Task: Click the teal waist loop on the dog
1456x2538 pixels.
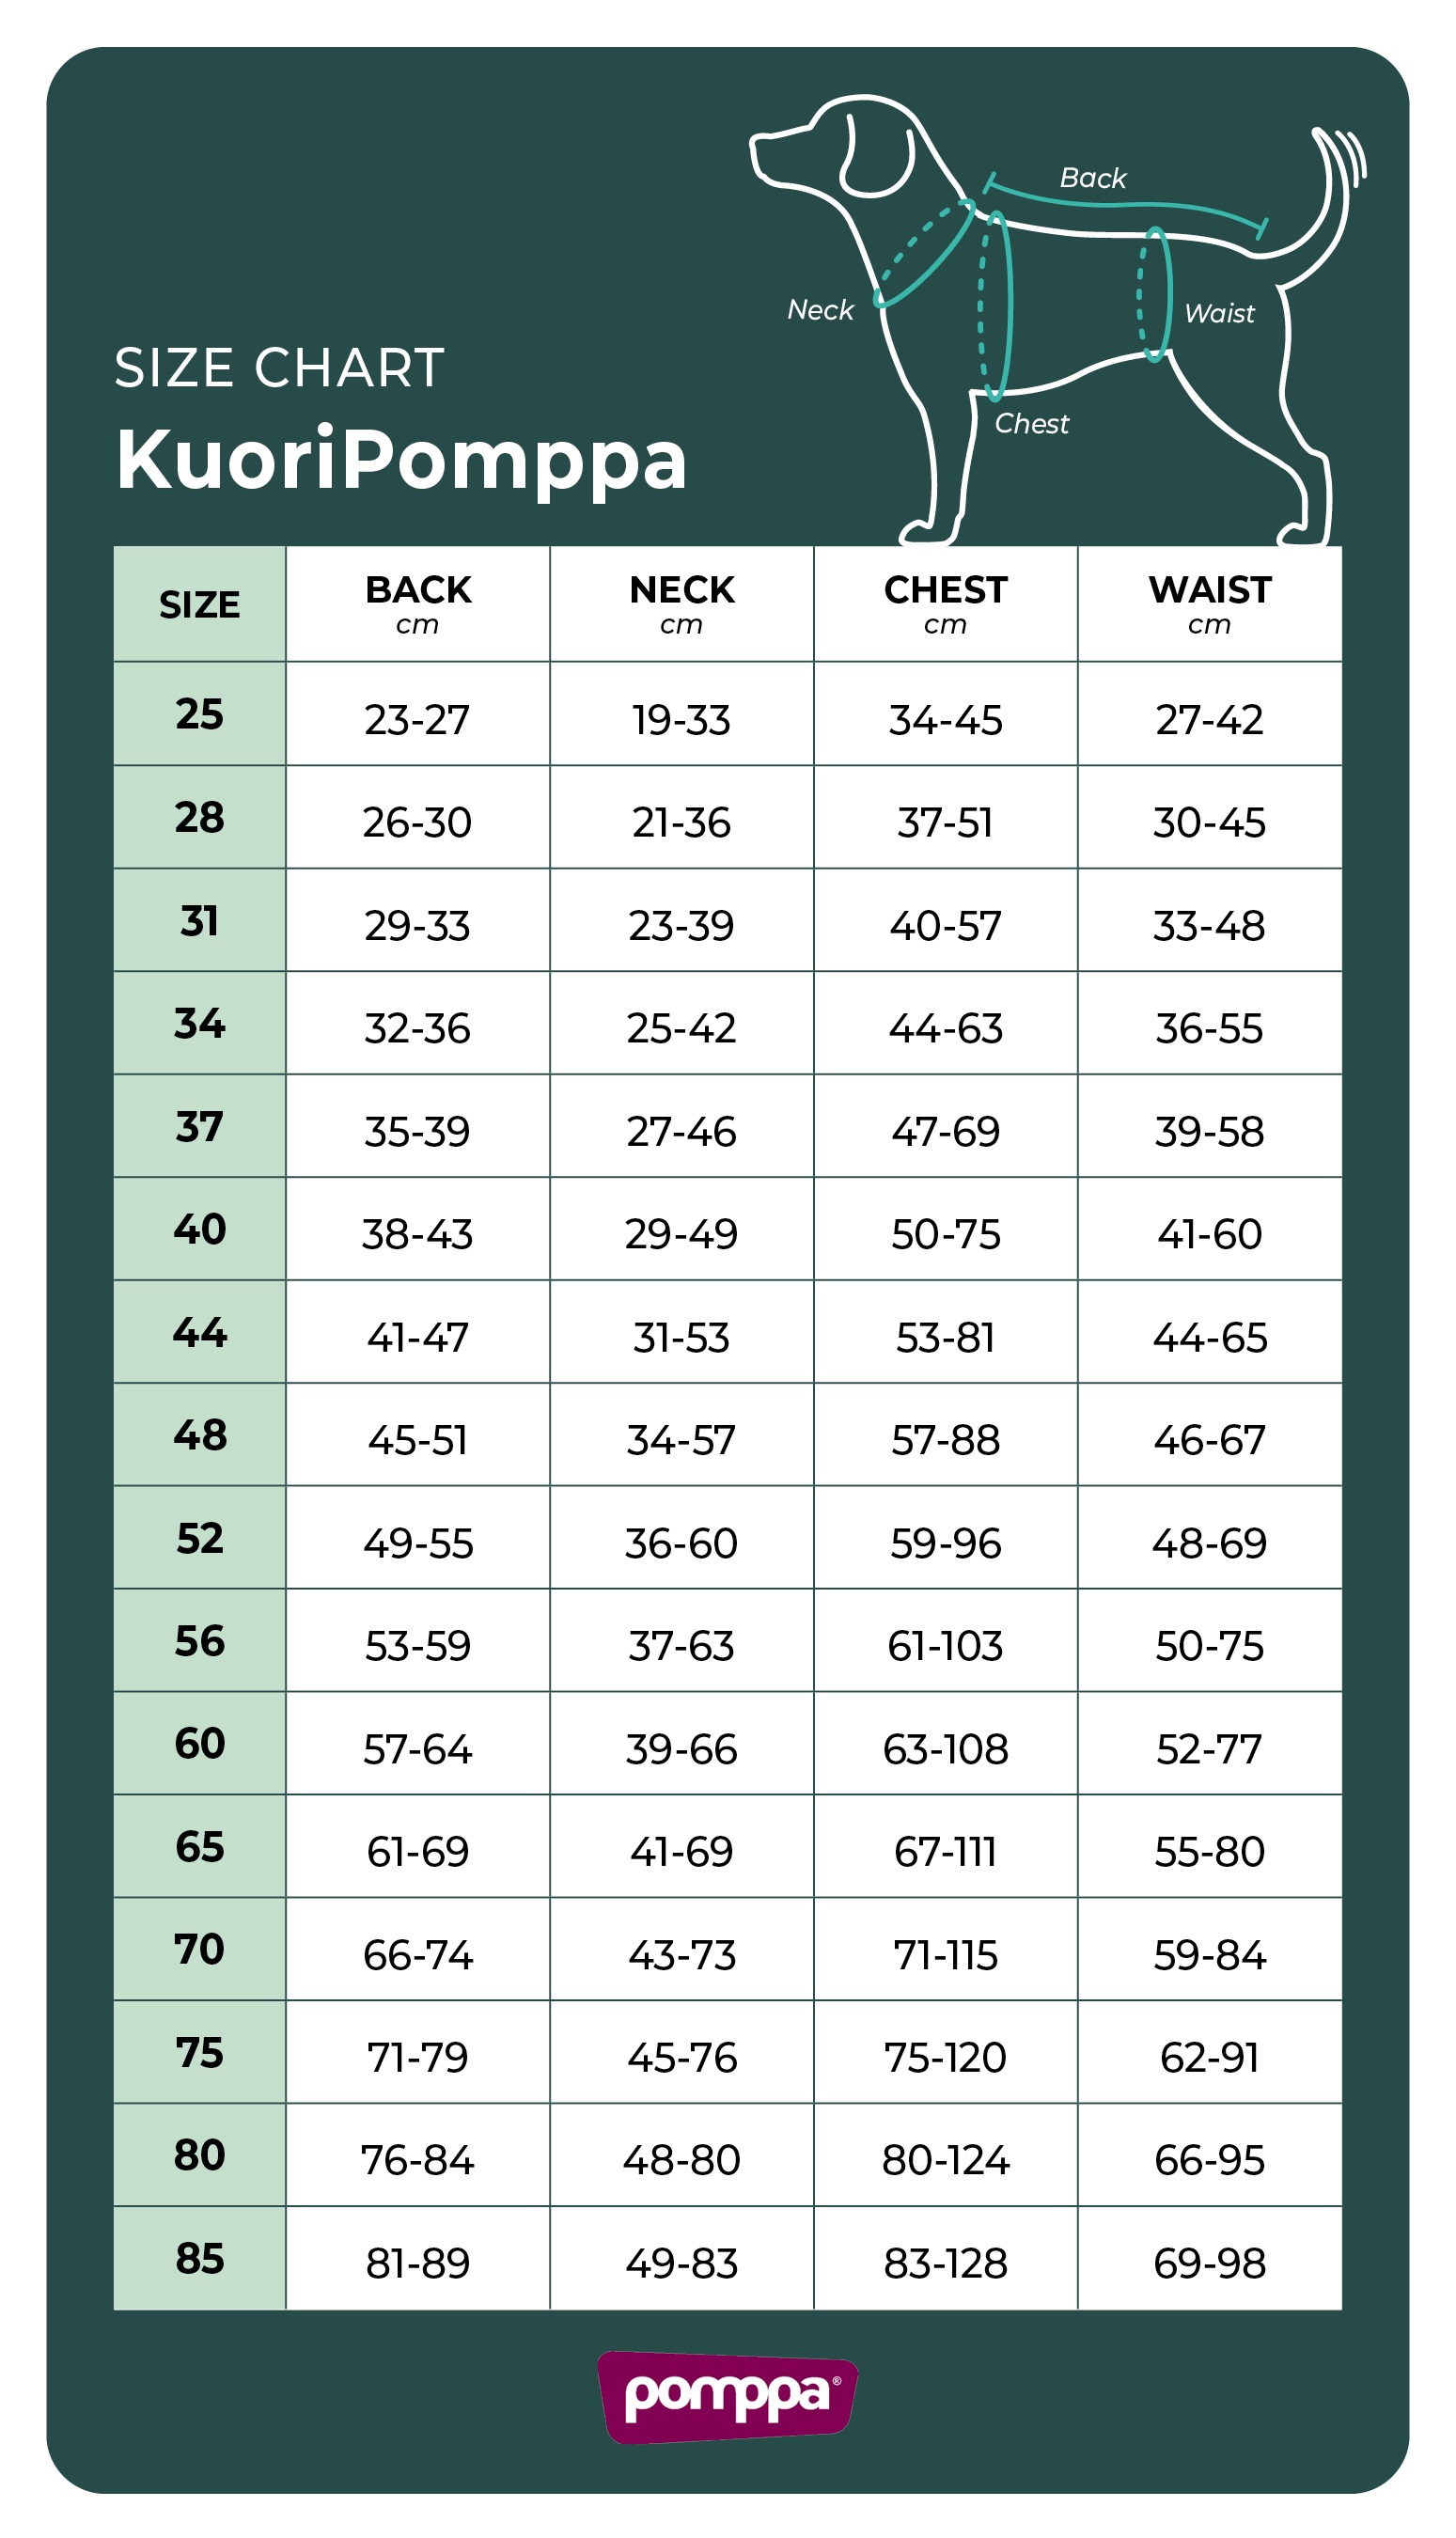Action: click(x=1155, y=295)
